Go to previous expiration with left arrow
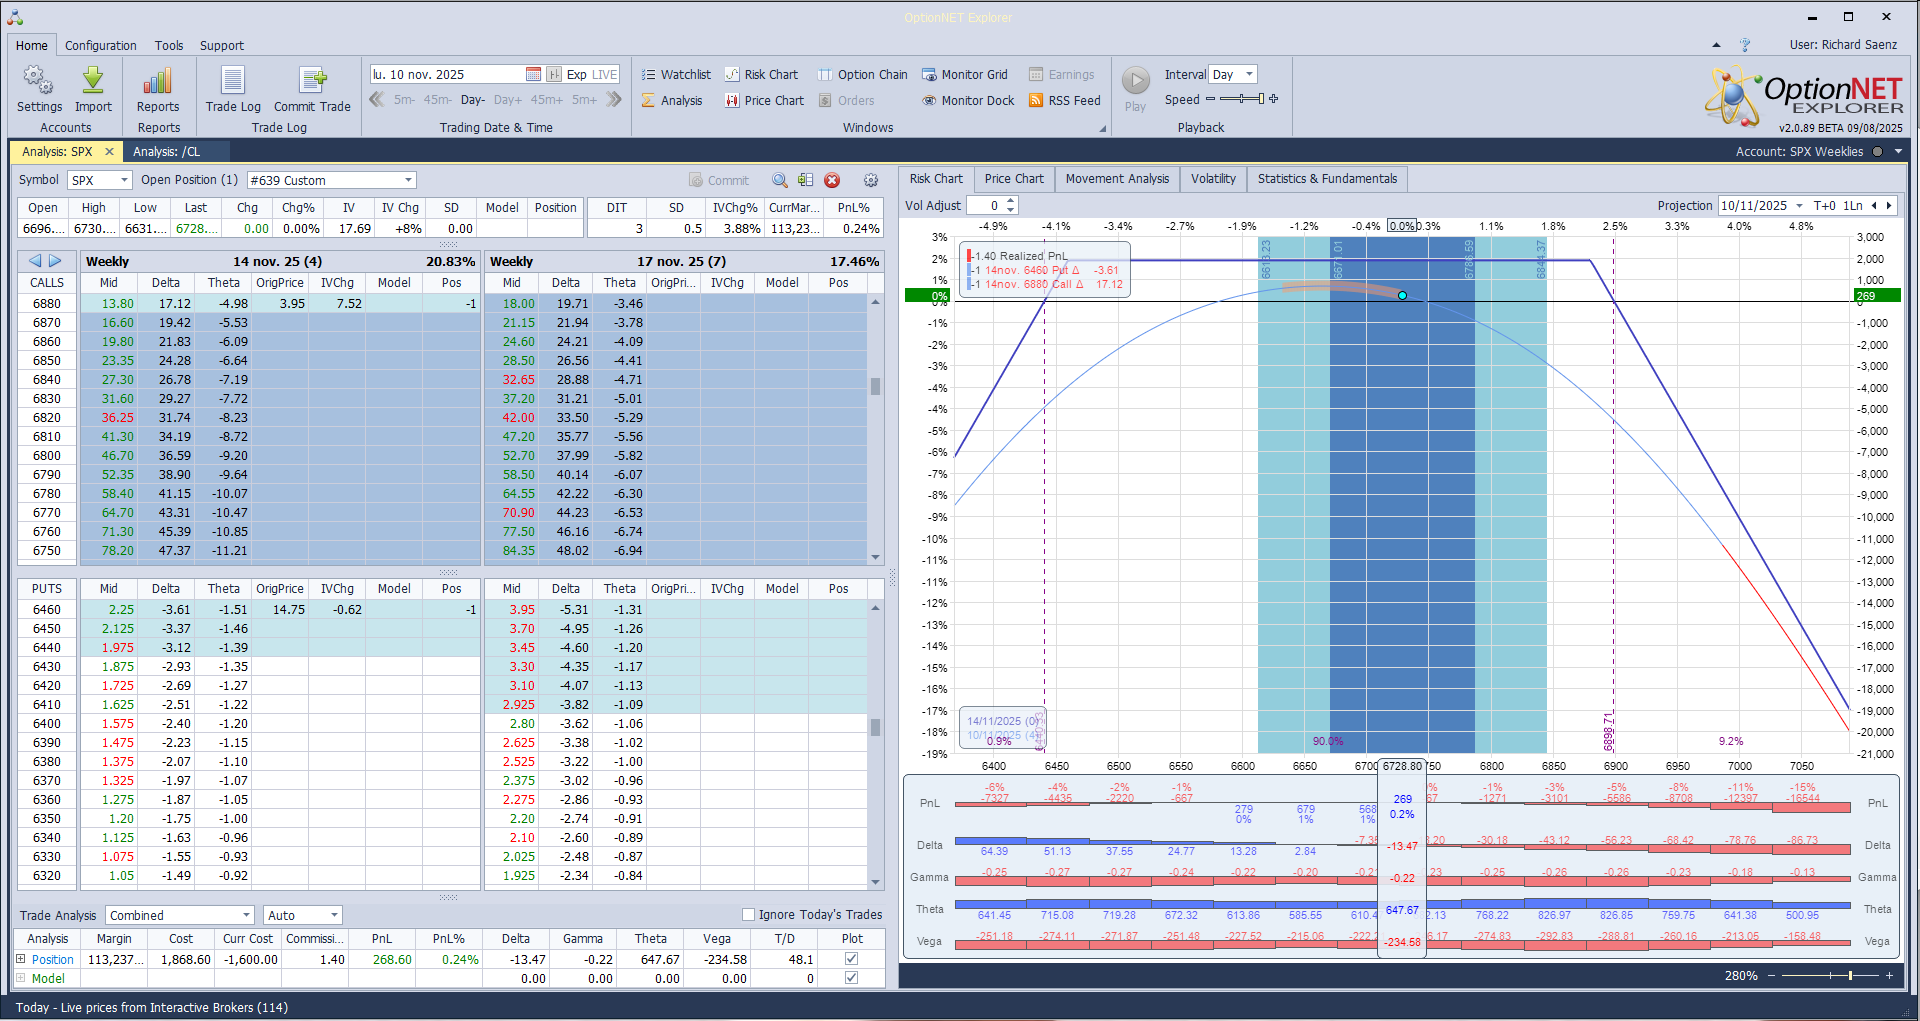Image resolution: width=1920 pixels, height=1021 pixels. (35, 261)
